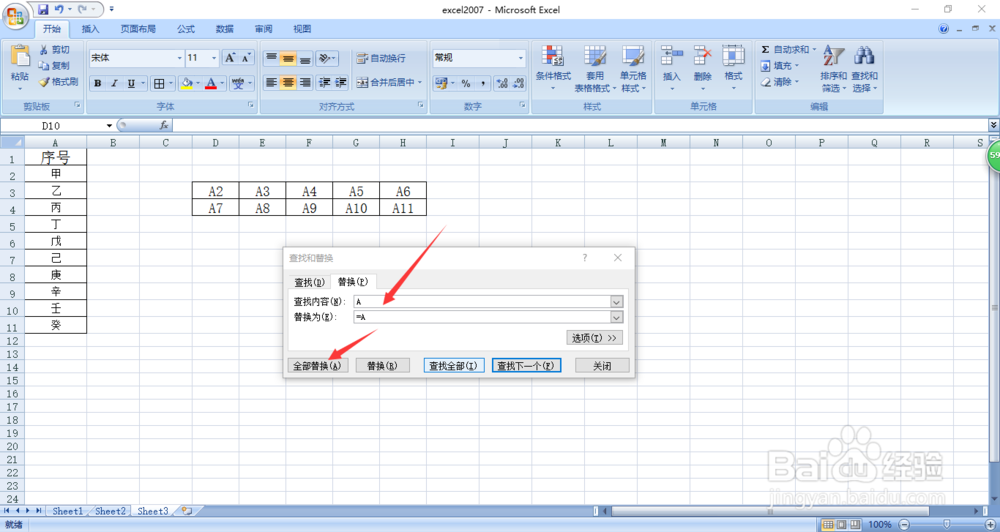Click the Find what input field
The image size is (1000, 532).
pyautogui.click(x=482, y=302)
